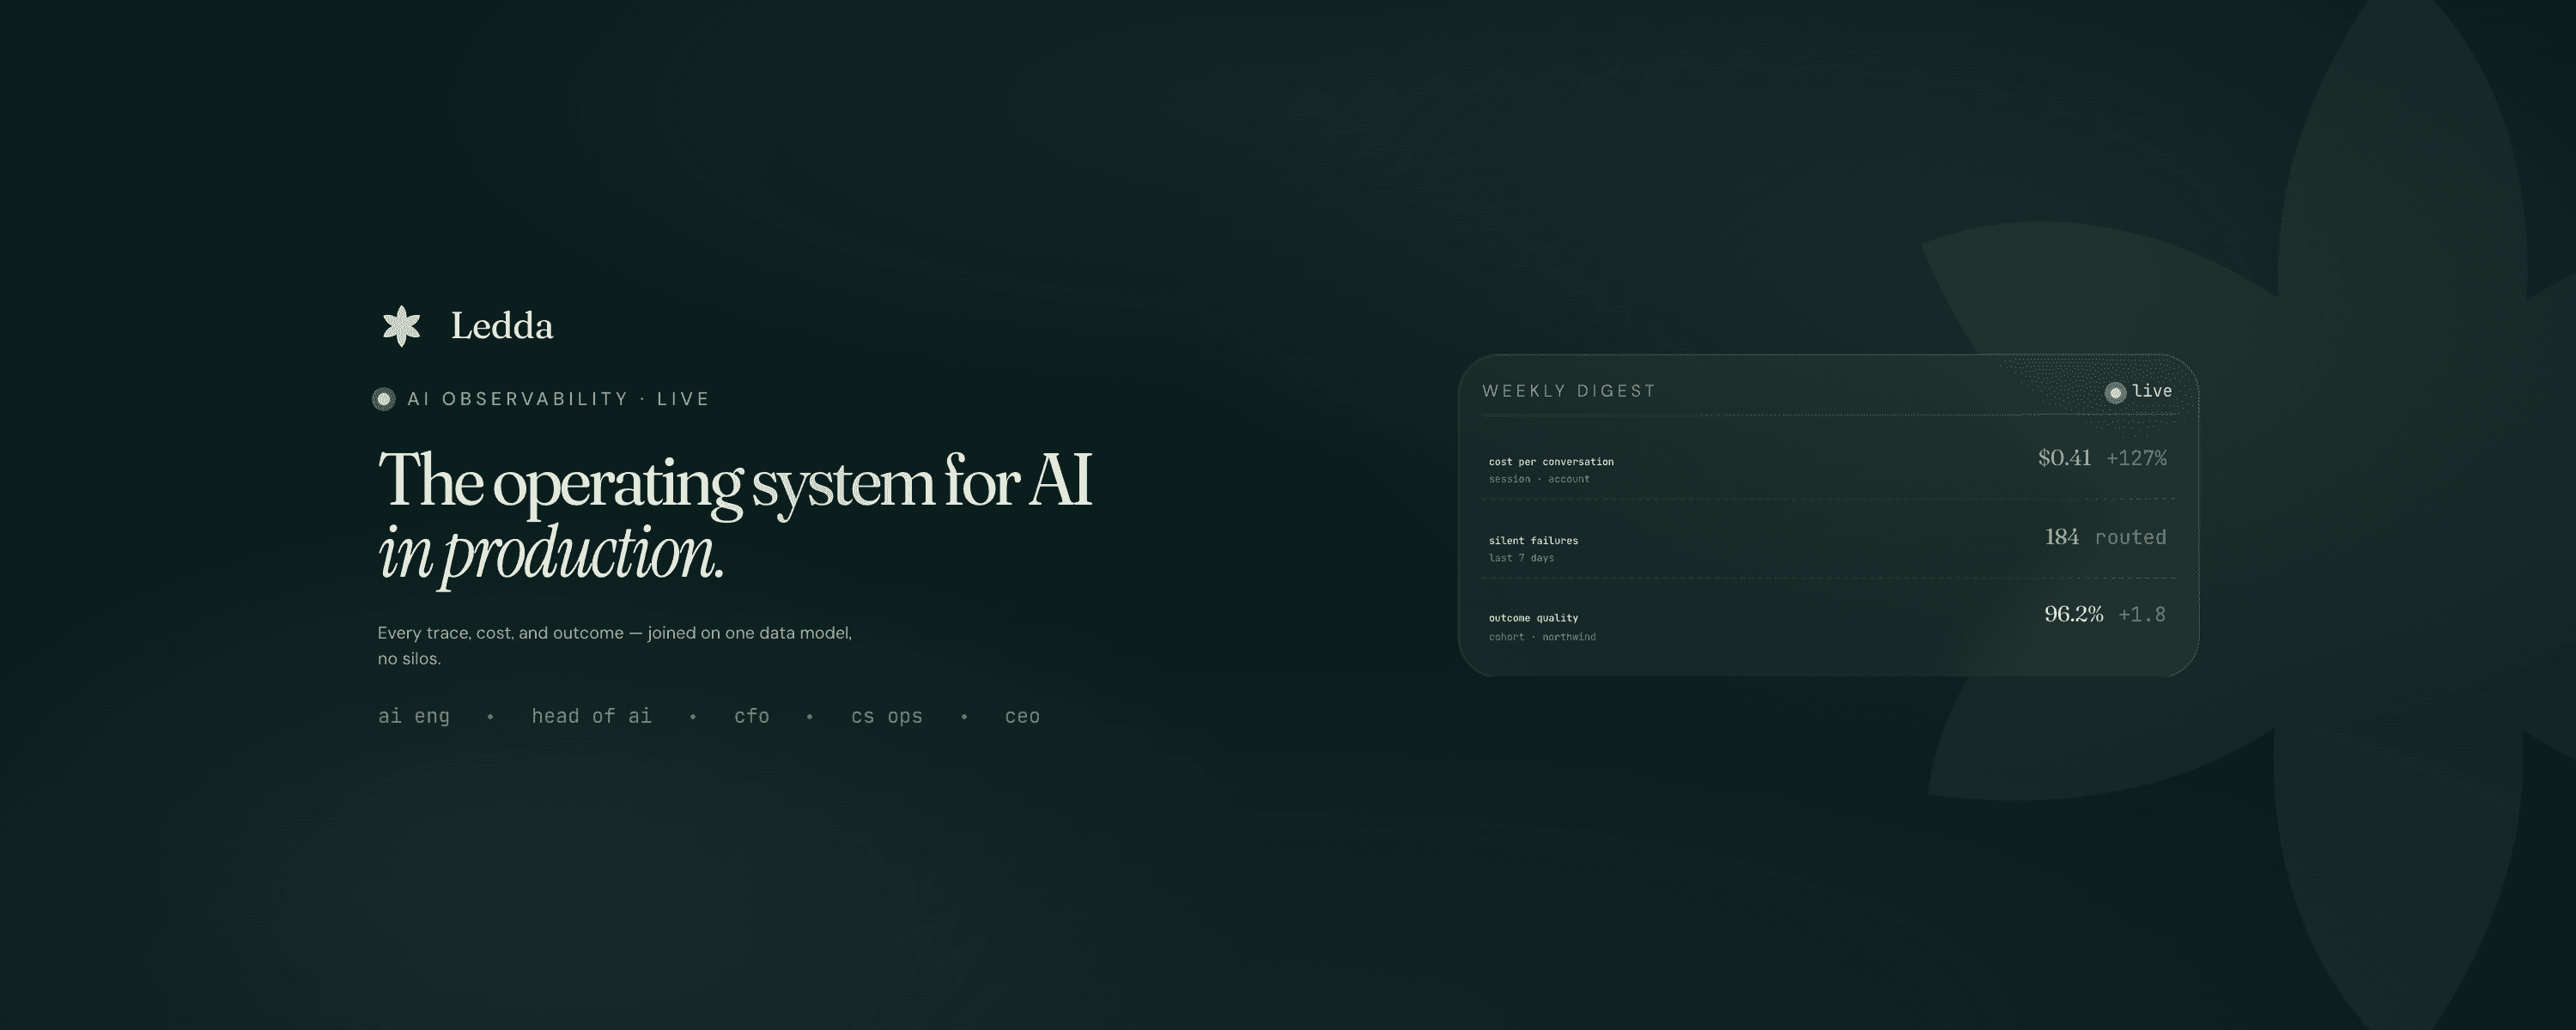Select the "ceo" role tag
The height and width of the screenshot is (1030, 2576).
[x=1022, y=716]
